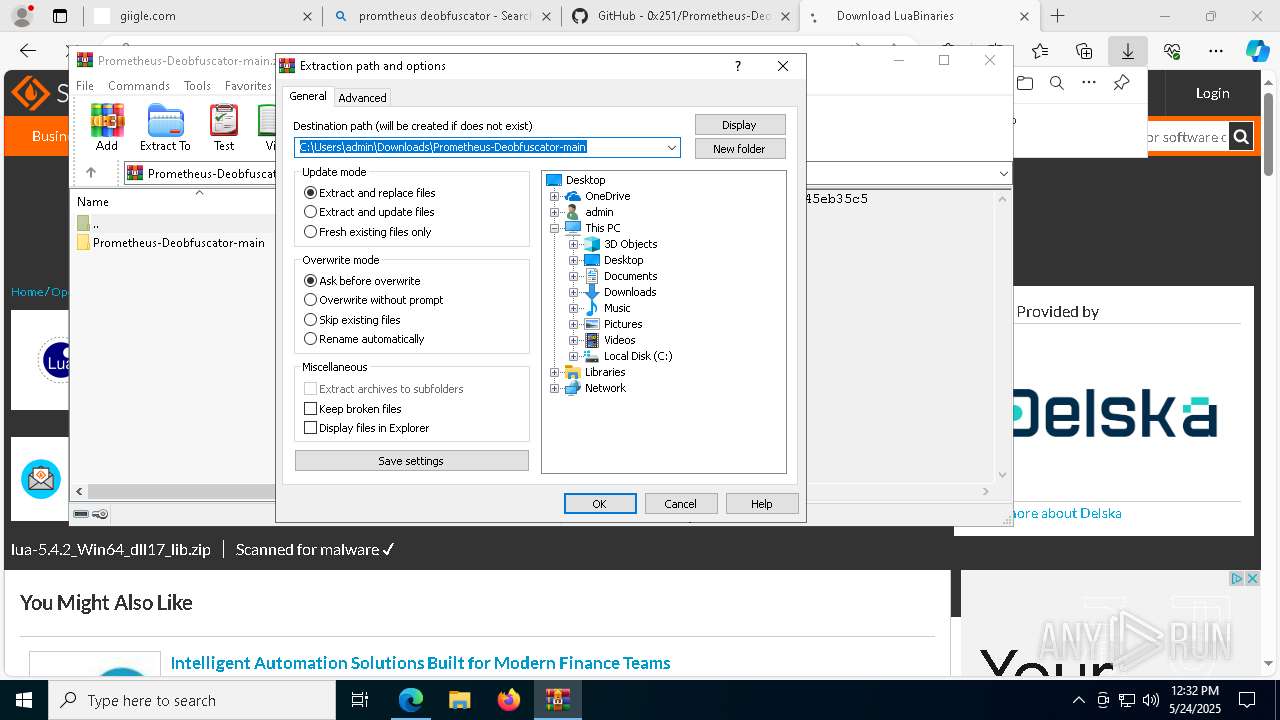Screen dimensions: 1280x720
Task: Open the Edge browser on the taskbar
Action: point(411,700)
